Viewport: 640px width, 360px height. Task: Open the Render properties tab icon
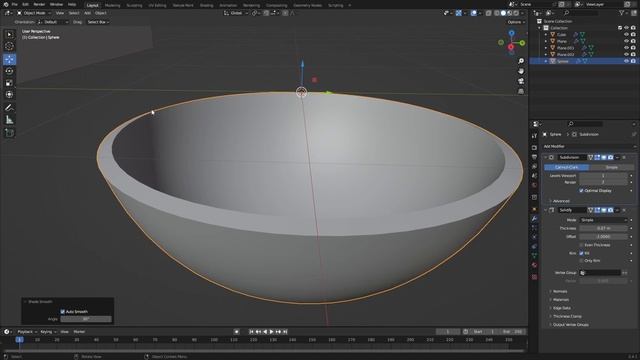coord(534,147)
